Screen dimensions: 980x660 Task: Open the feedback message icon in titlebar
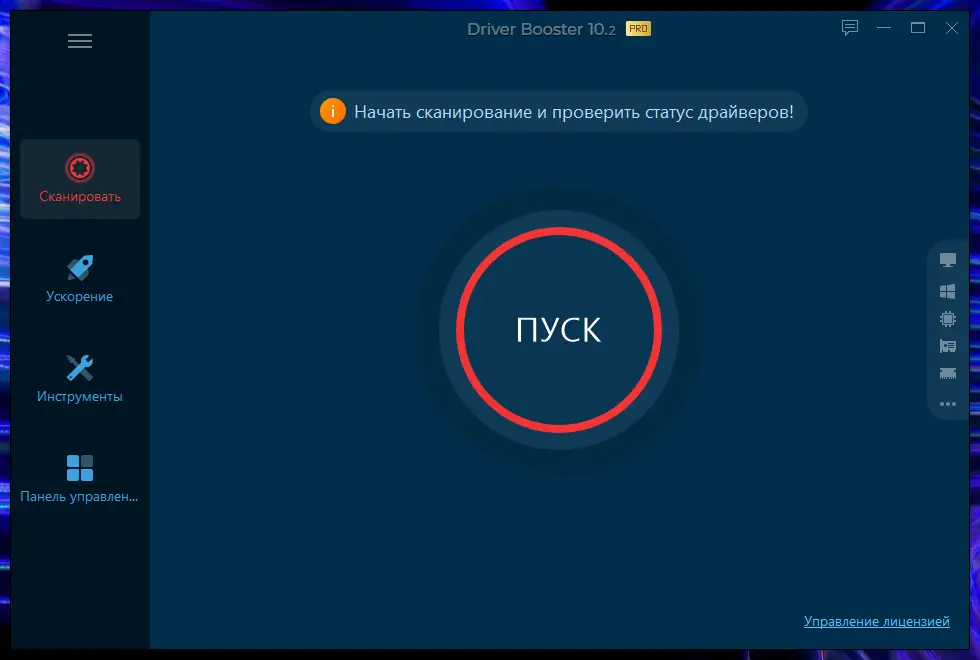coord(849,28)
